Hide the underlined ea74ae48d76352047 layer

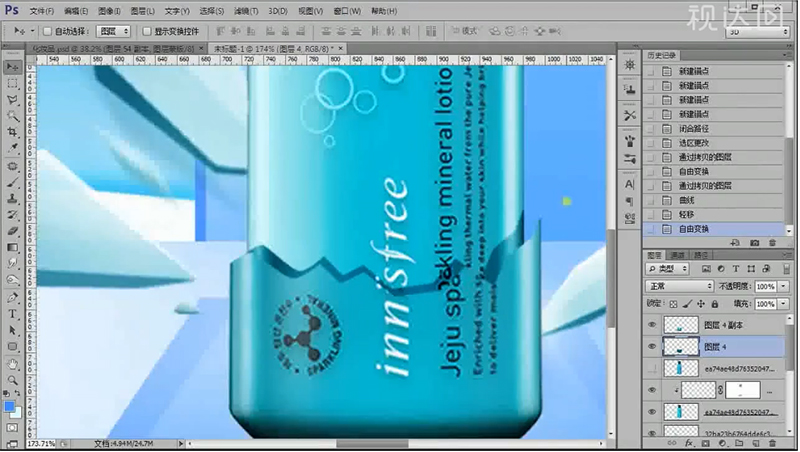(x=652, y=412)
